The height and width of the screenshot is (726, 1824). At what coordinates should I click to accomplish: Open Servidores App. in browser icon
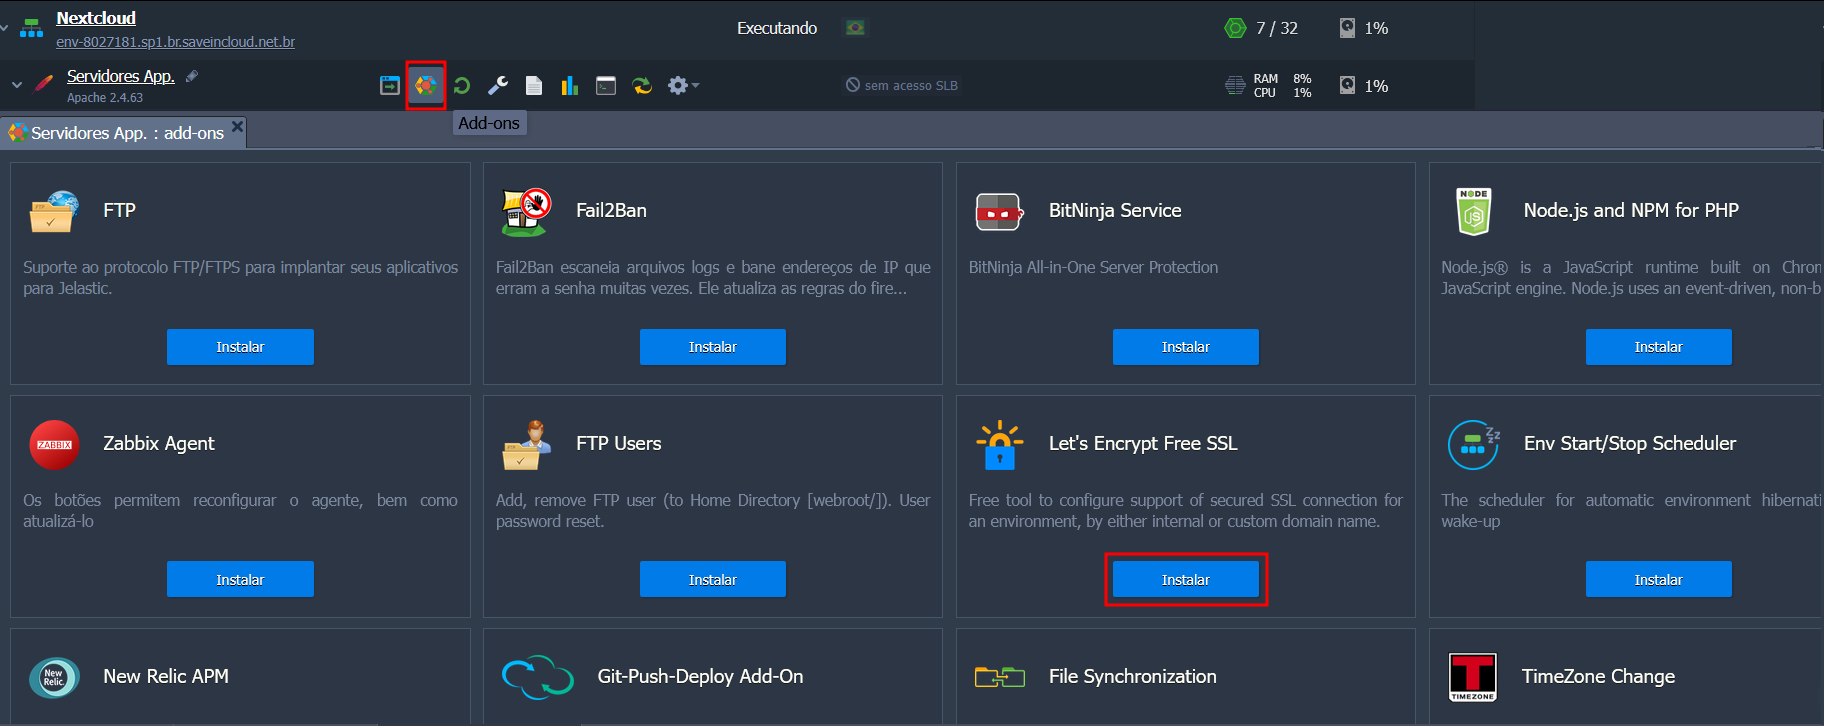(x=390, y=86)
